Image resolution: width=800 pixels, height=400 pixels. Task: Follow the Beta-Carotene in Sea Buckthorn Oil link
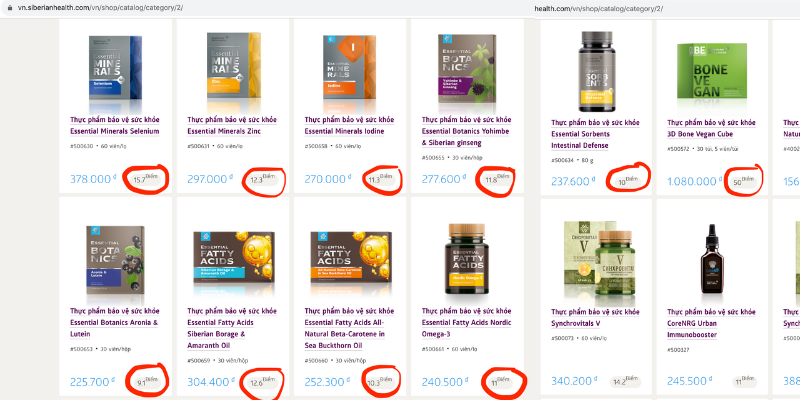pos(349,328)
